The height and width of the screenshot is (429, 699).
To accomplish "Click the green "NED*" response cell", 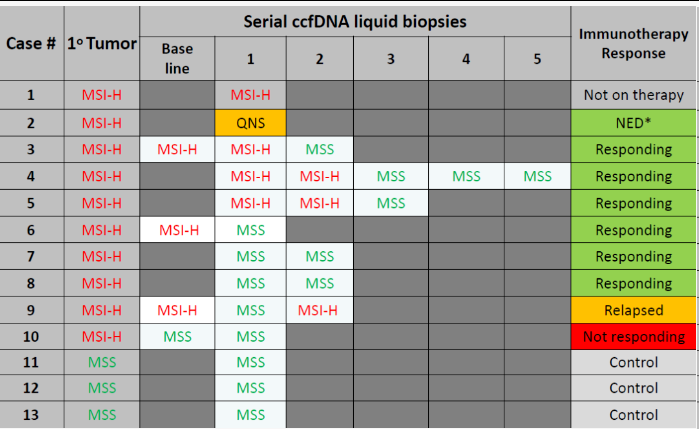I will coord(634,122).
